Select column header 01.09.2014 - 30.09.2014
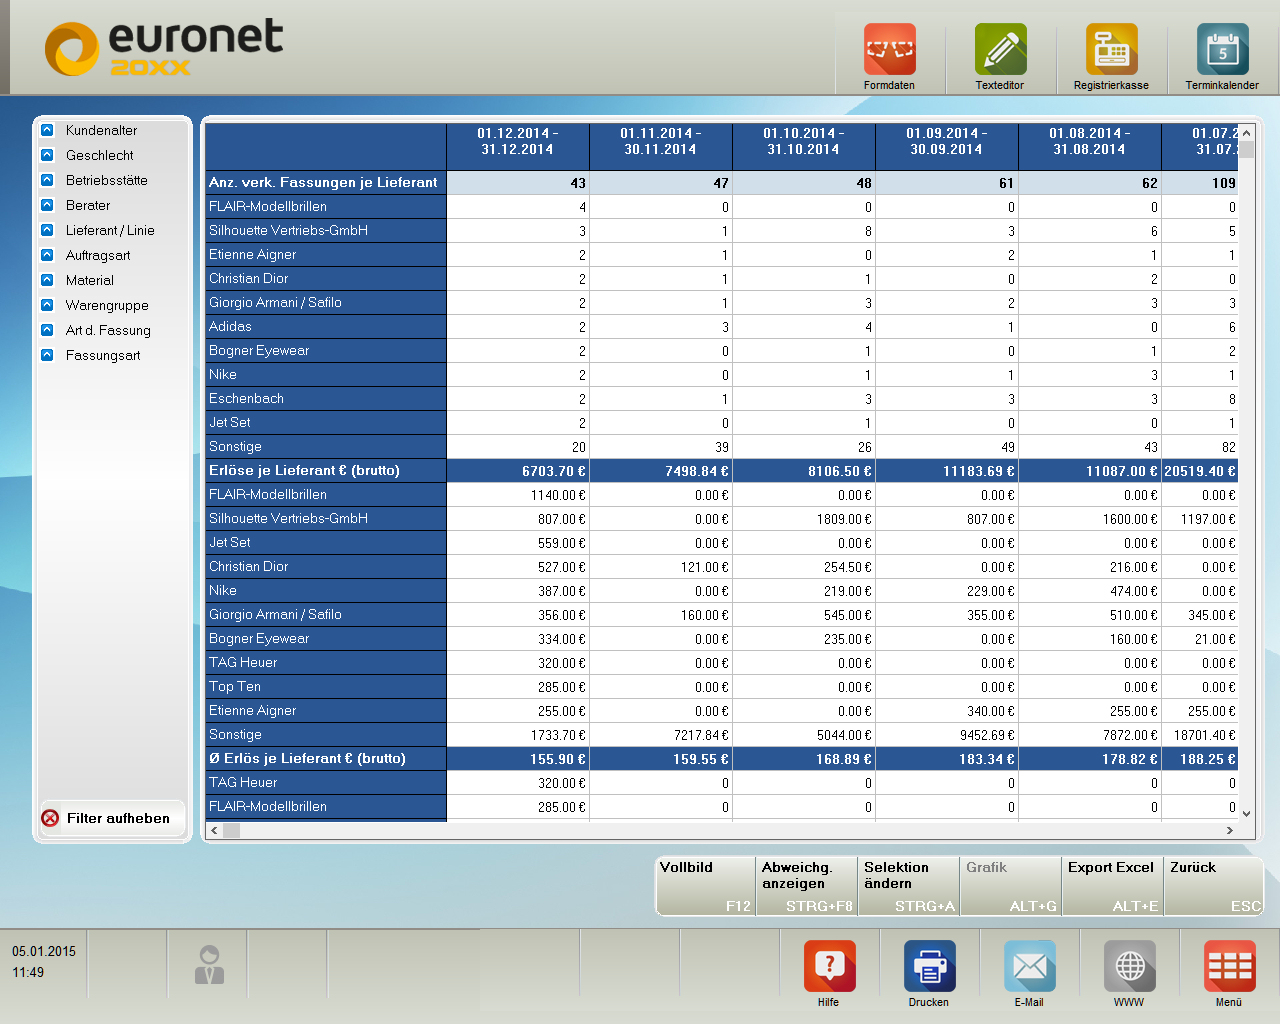The image size is (1280, 1024). pos(947,147)
